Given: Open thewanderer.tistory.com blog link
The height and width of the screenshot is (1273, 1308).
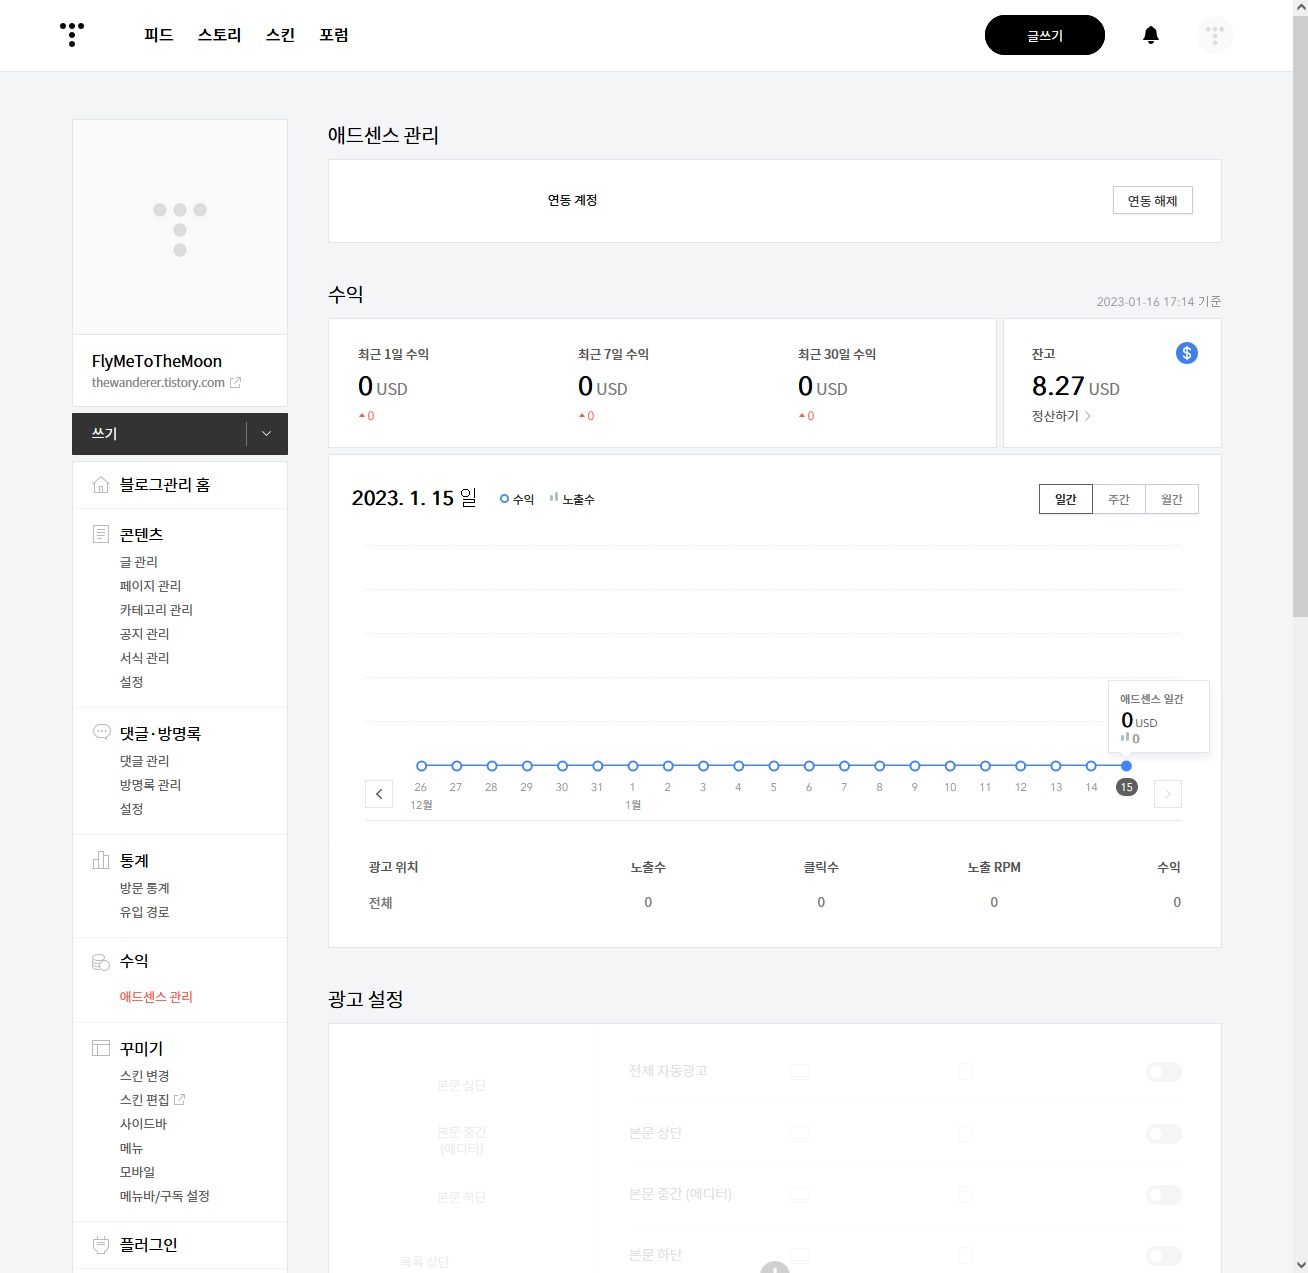Looking at the screenshot, I should point(158,382).
